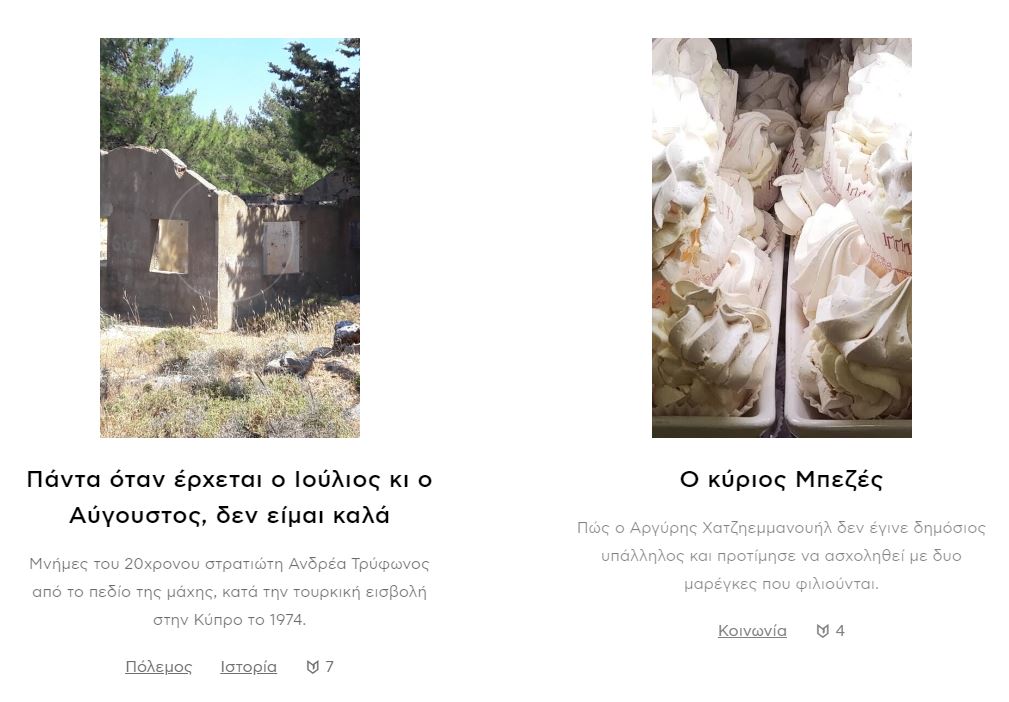Click the summary starting Πώς ο Αργύρης
Screen dimensions: 1009x702
tap(781, 556)
